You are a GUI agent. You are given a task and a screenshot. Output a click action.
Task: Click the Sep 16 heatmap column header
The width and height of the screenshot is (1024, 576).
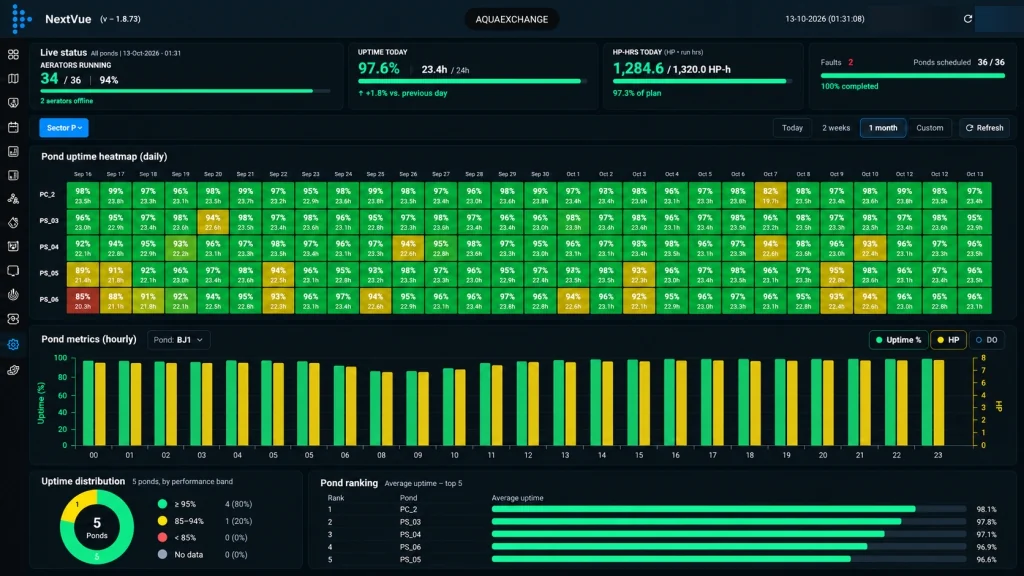point(83,174)
